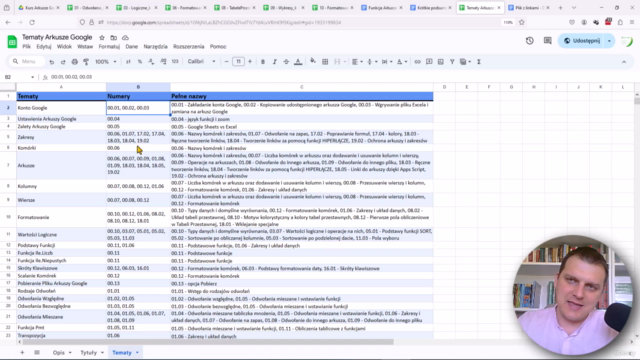640x360 pixels.
Task: Open the number format 123 menu
Action: (175, 62)
